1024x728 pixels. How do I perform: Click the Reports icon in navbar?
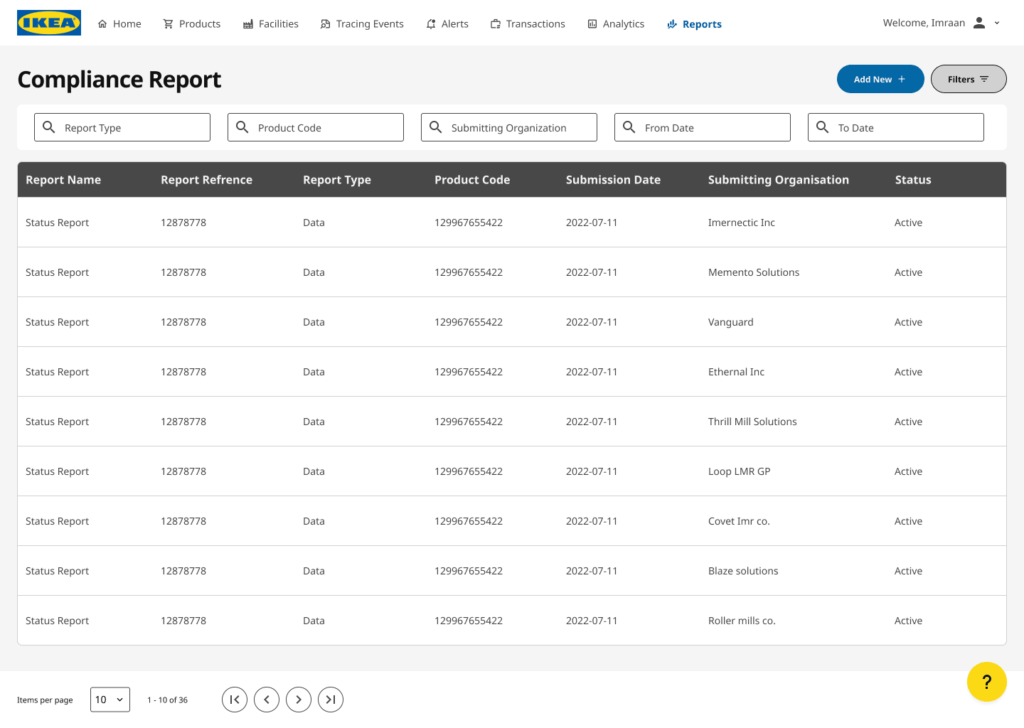click(x=672, y=24)
